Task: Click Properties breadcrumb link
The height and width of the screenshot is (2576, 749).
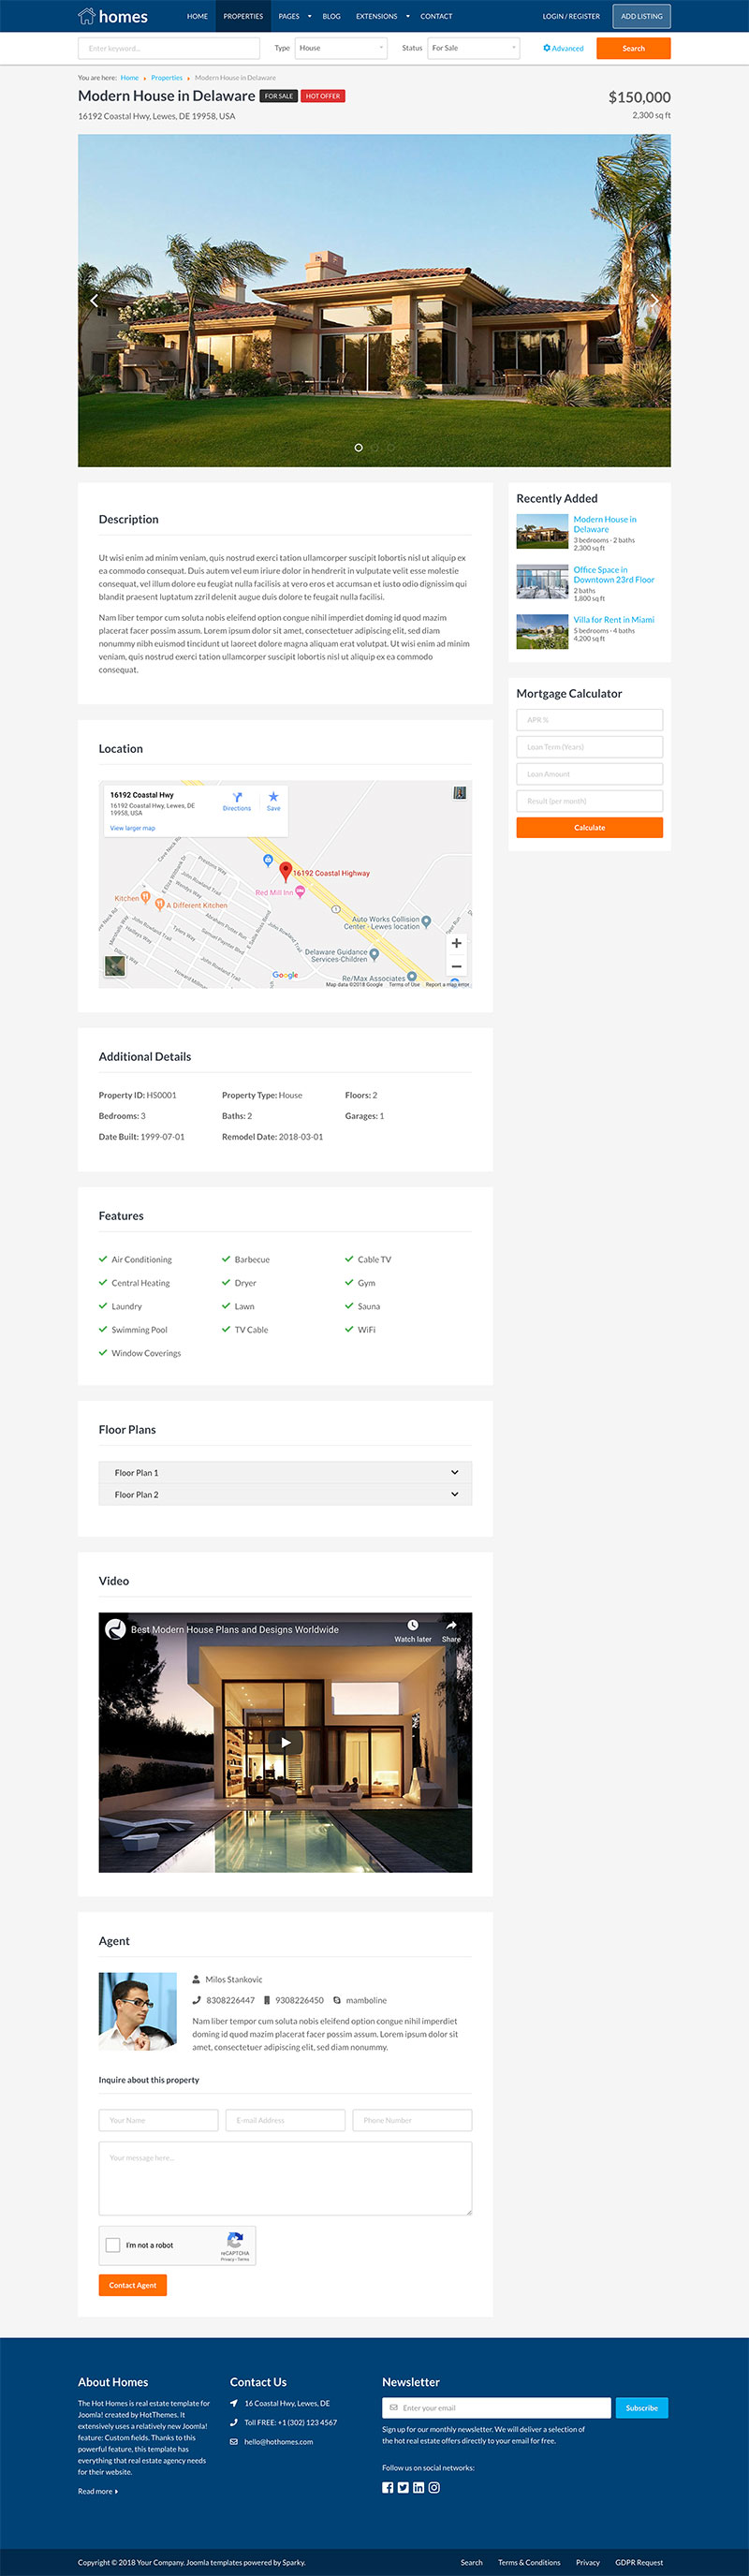Action: (x=167, y=77)
